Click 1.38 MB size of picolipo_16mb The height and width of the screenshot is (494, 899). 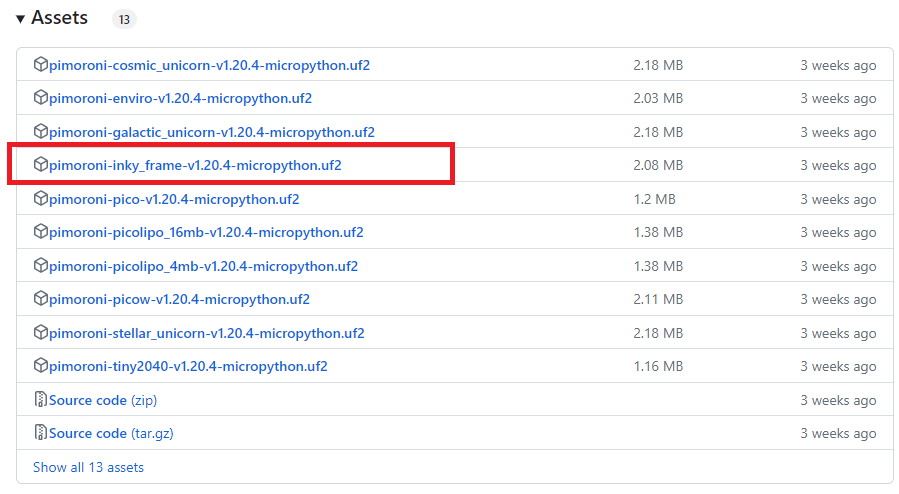tap(658, 233)
